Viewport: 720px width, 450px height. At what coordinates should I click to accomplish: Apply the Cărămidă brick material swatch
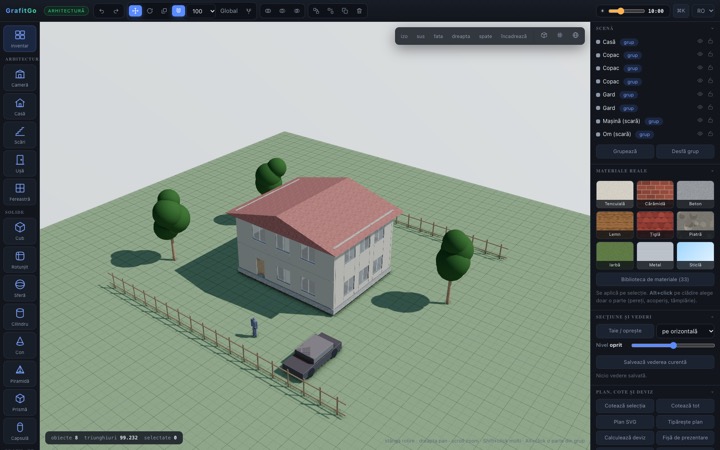point(655,194)
